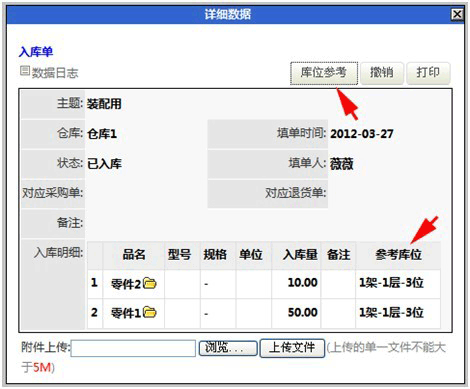This screenshot has height=389, width=470.
Task: Click 1架-1层-3位 location in row 2
Action: coord(391,313)
